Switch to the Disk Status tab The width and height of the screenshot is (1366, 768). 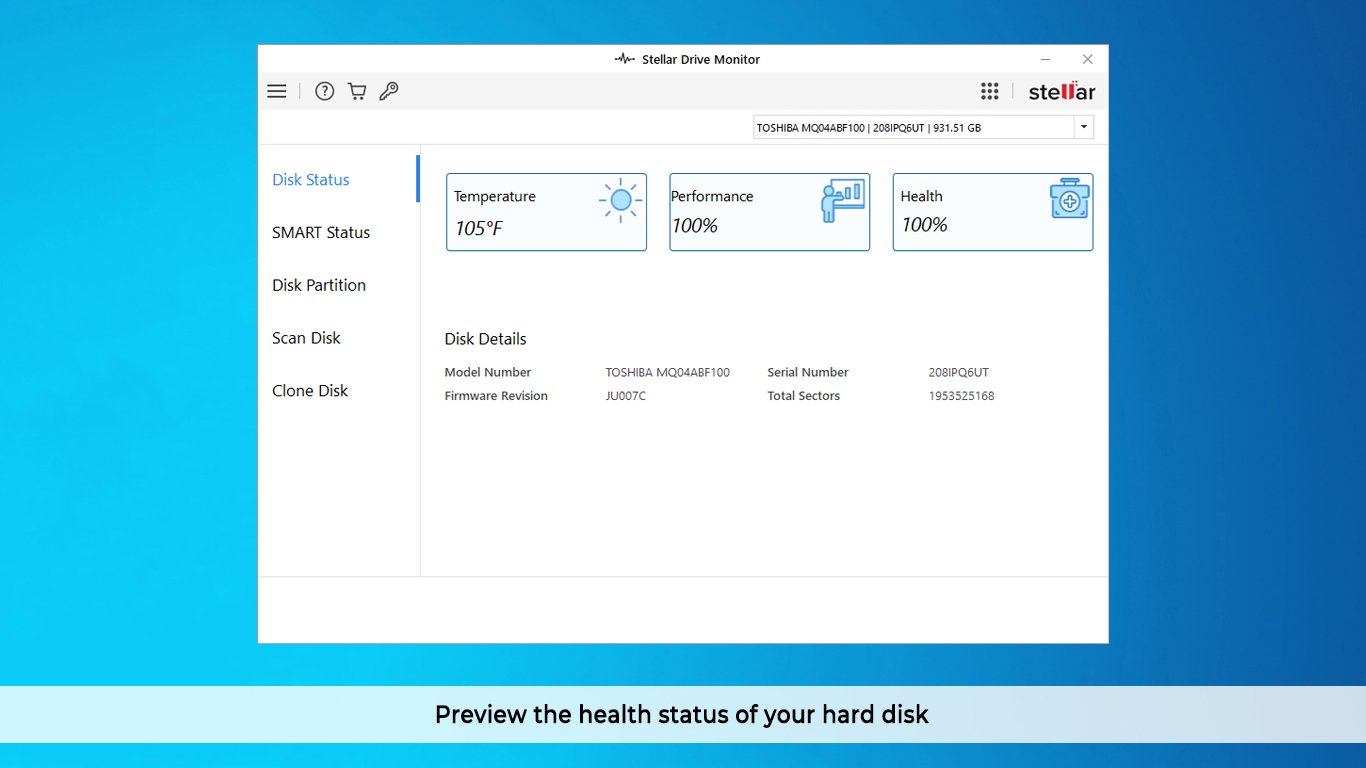pyautogui.click(x=311, y=180)
